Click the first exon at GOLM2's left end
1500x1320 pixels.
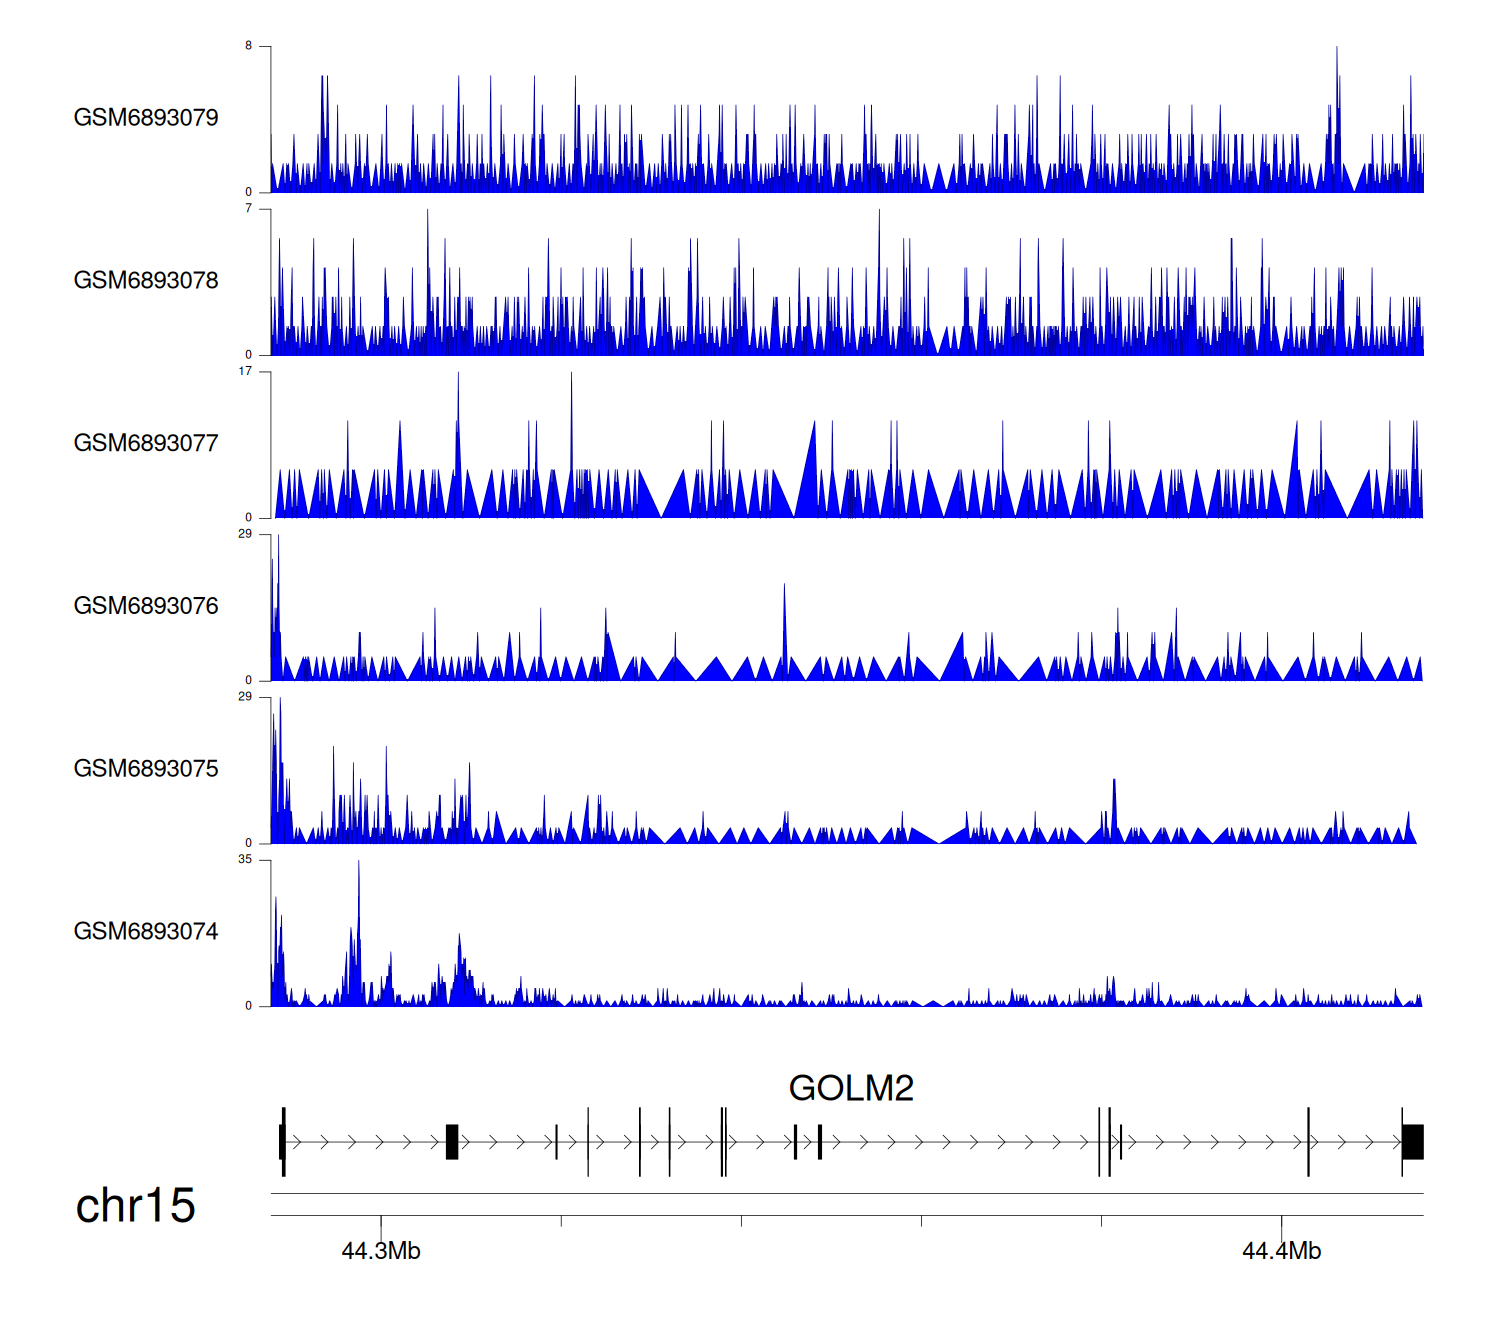283,1142
